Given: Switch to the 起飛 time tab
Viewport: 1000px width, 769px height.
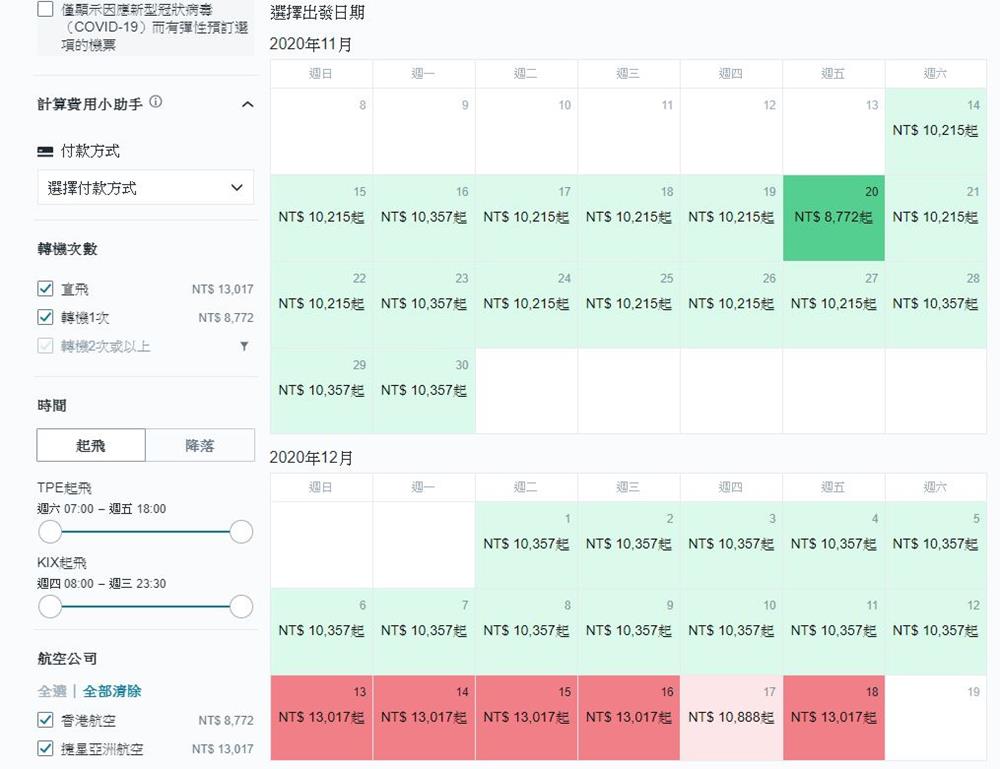Looking at the screenshot, I should [91, 445].
